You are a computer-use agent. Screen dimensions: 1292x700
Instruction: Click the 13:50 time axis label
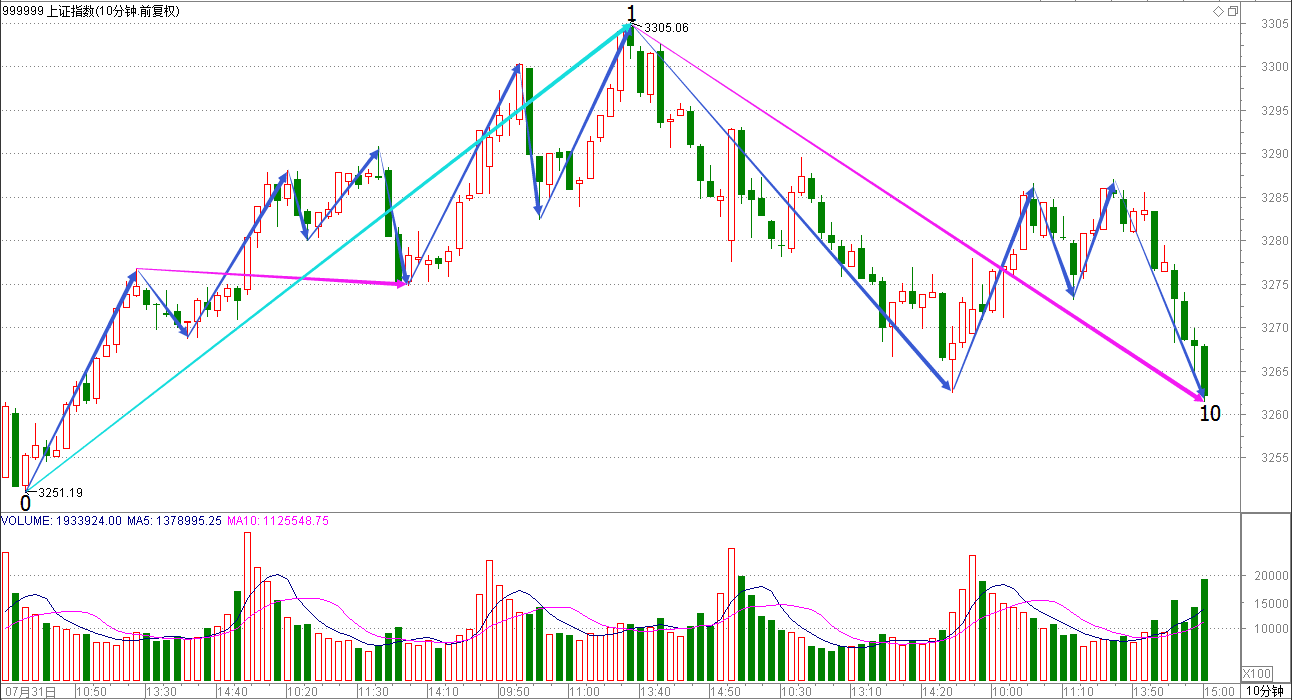1148,691
